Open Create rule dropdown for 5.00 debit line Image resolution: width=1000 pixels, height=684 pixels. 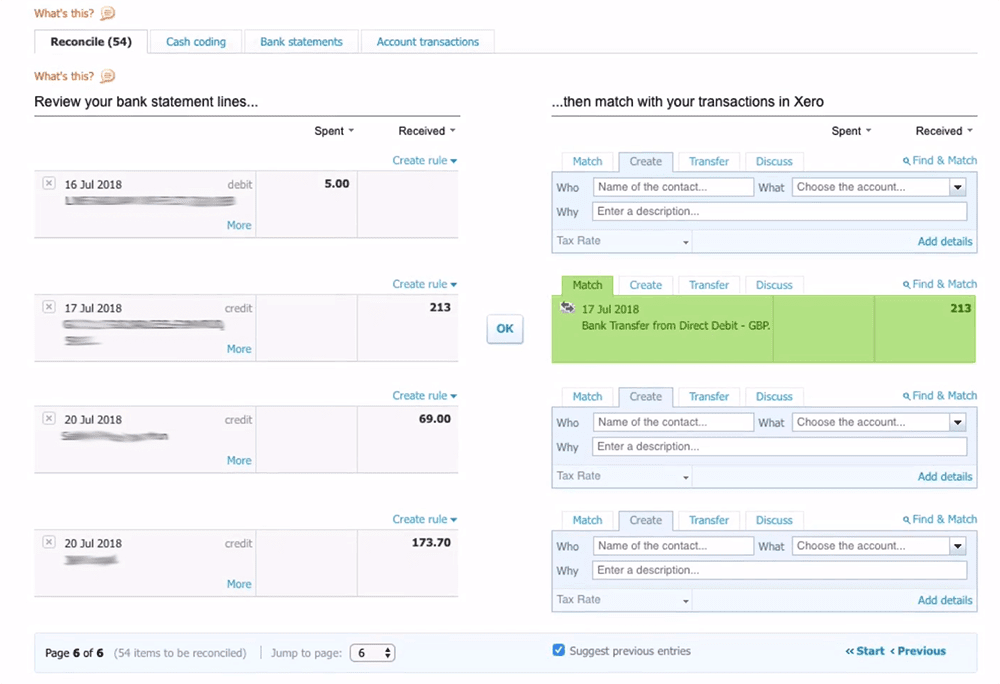click(x=425, y=161)
